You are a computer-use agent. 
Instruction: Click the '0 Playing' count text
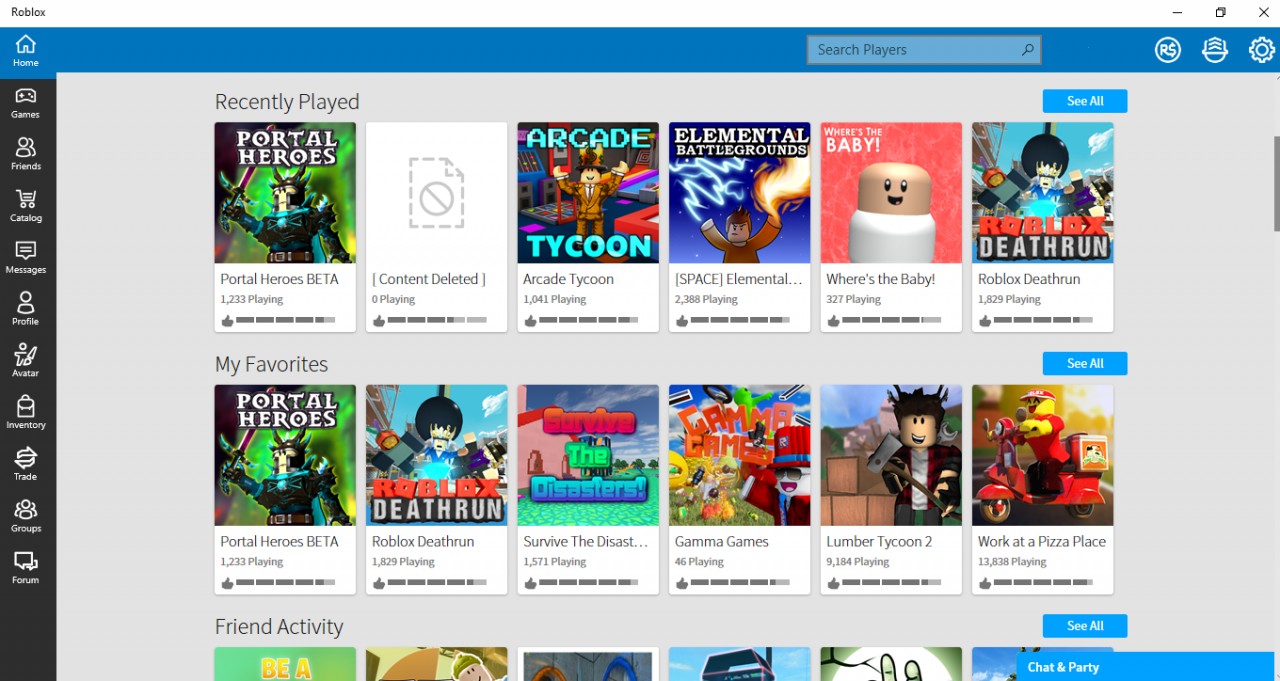click(393, 299)
